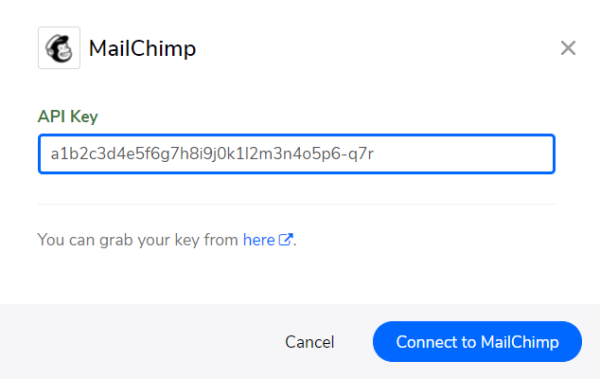Click the MailChimp heading text
Viewport: 600px width, 379px height.
pos(142,49)
